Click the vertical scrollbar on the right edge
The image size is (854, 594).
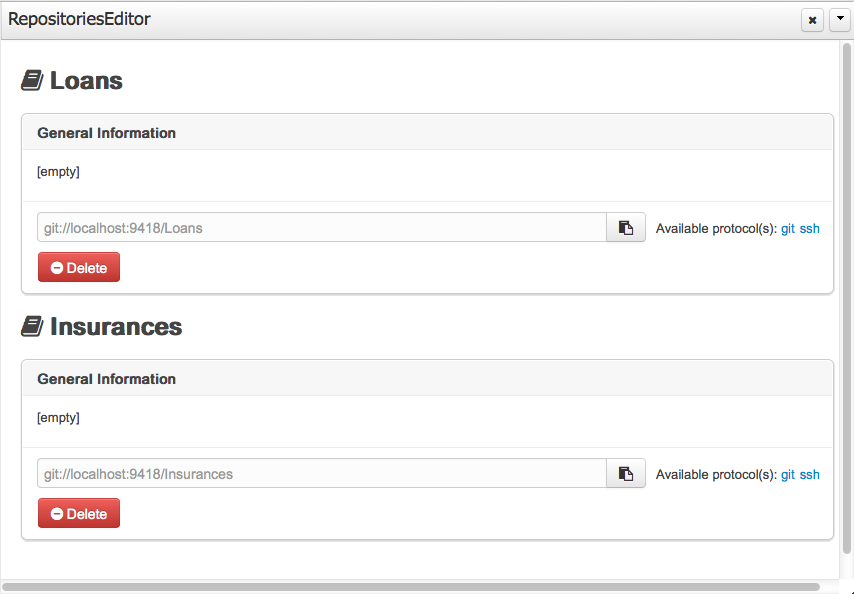(847, 300)
